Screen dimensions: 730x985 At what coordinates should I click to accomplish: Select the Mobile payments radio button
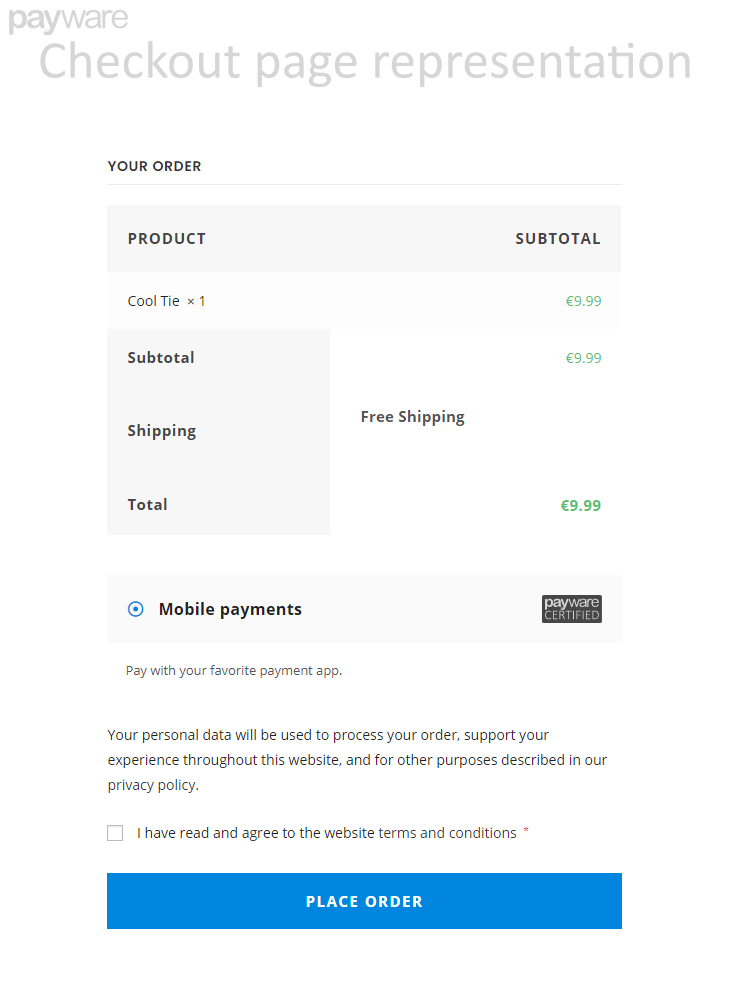(136, 609)
